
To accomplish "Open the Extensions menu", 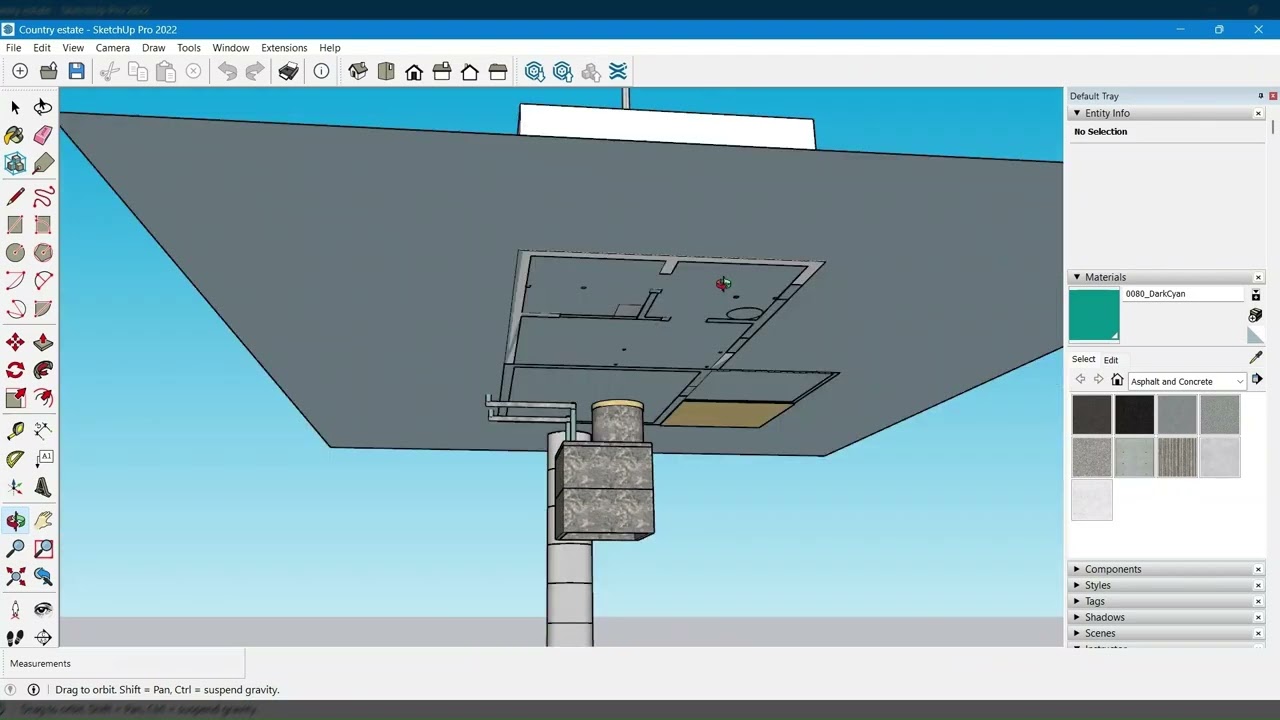I will point(284,48).
